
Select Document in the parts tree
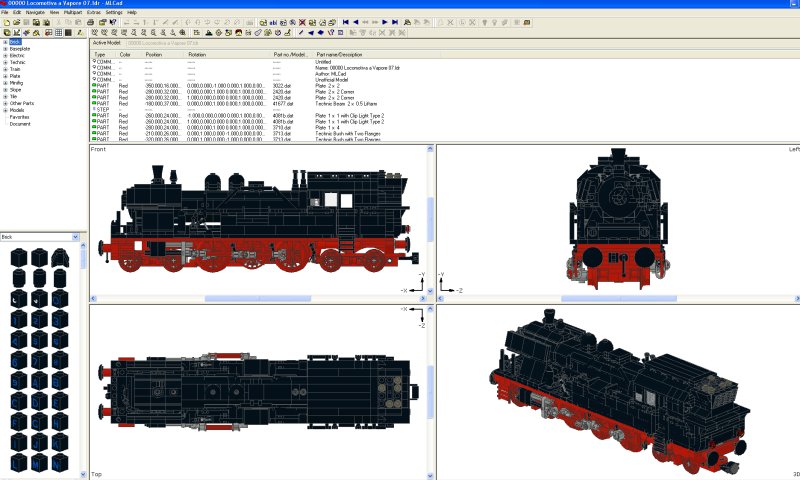(20, 124)
